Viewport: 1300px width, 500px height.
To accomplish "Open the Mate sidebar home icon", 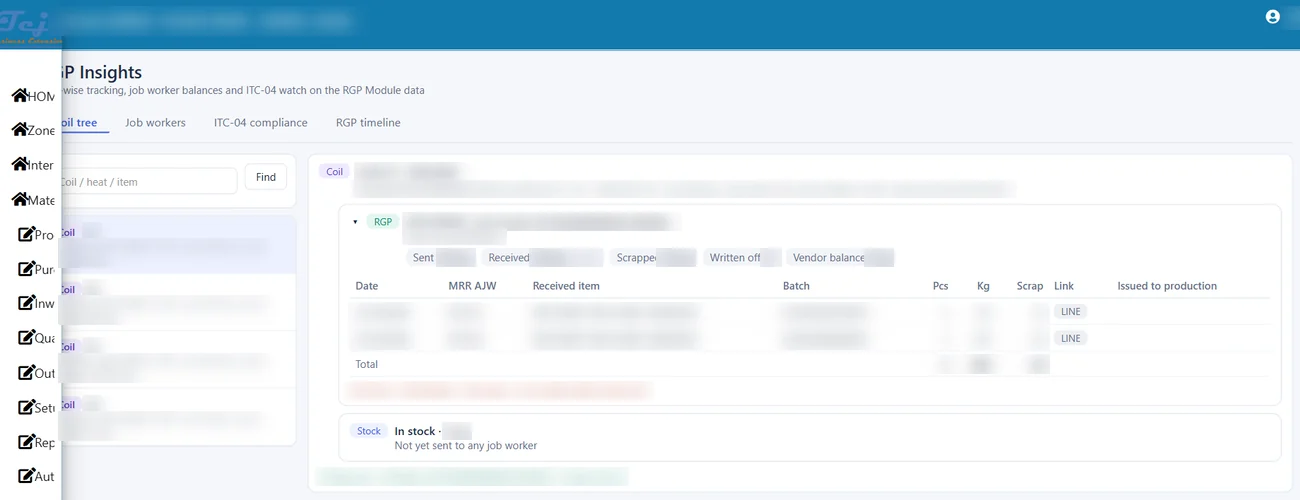I will (19, 200).
